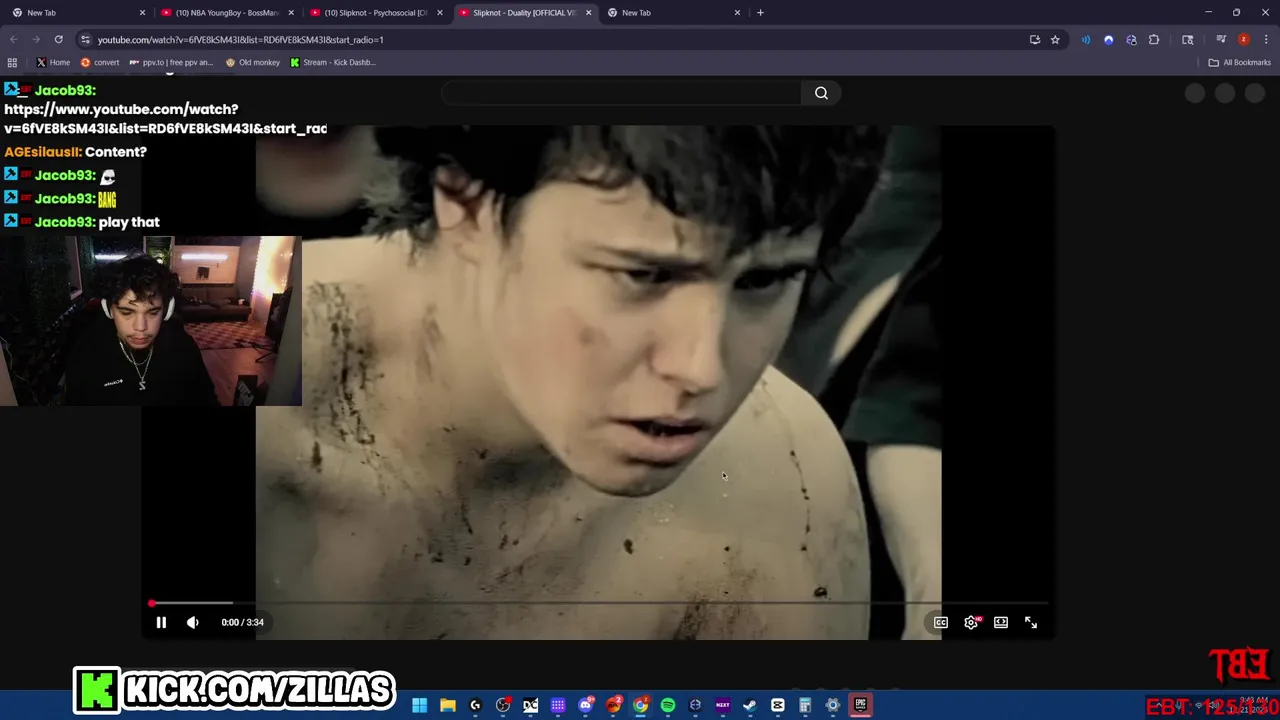Open the Chrome apps grid shortcut
Image resolution: width=1280 pixels, height=720 pixels.
point(12,62)
